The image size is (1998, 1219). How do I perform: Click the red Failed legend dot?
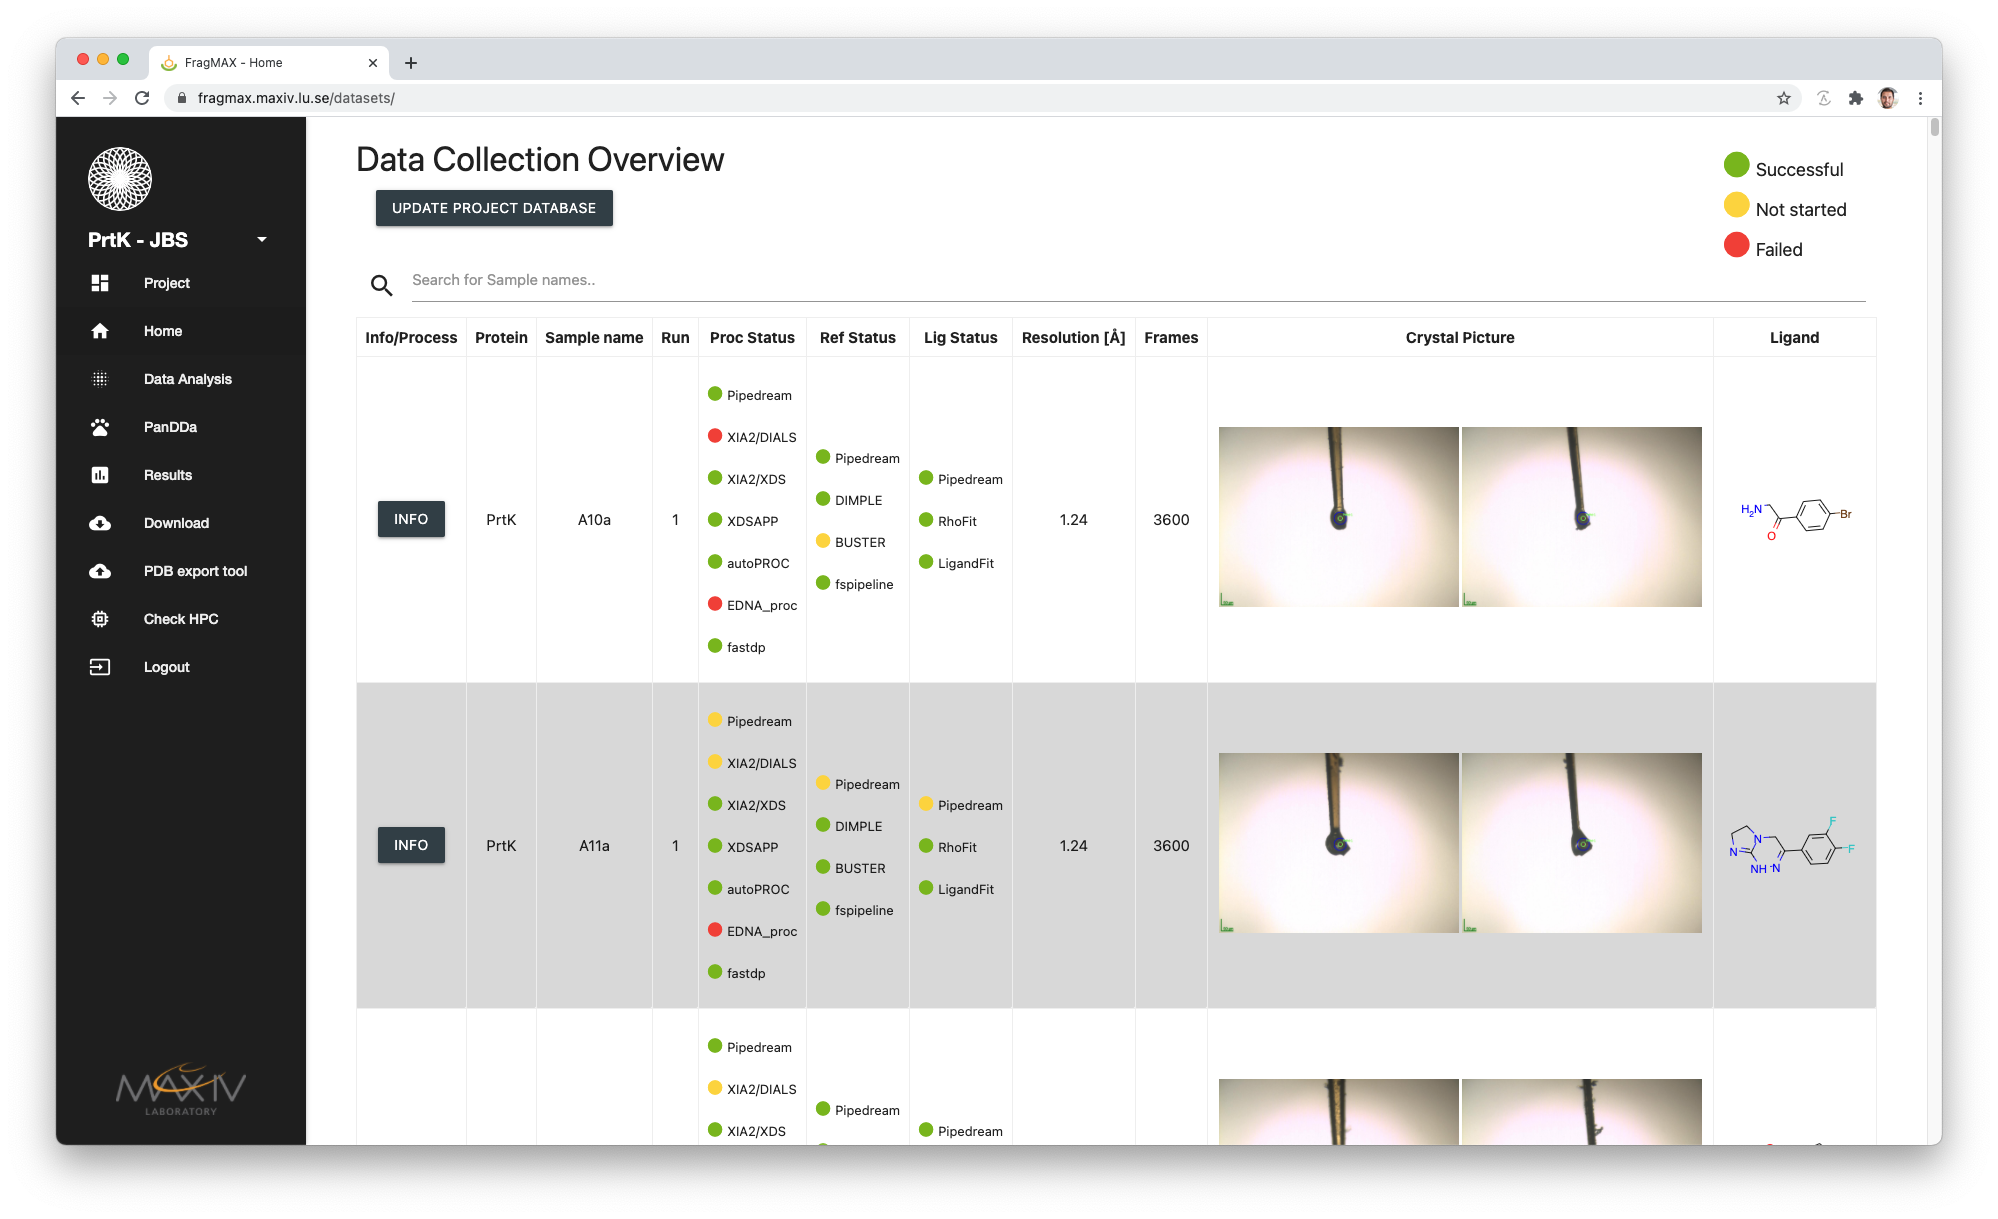tap(1736, 245)
